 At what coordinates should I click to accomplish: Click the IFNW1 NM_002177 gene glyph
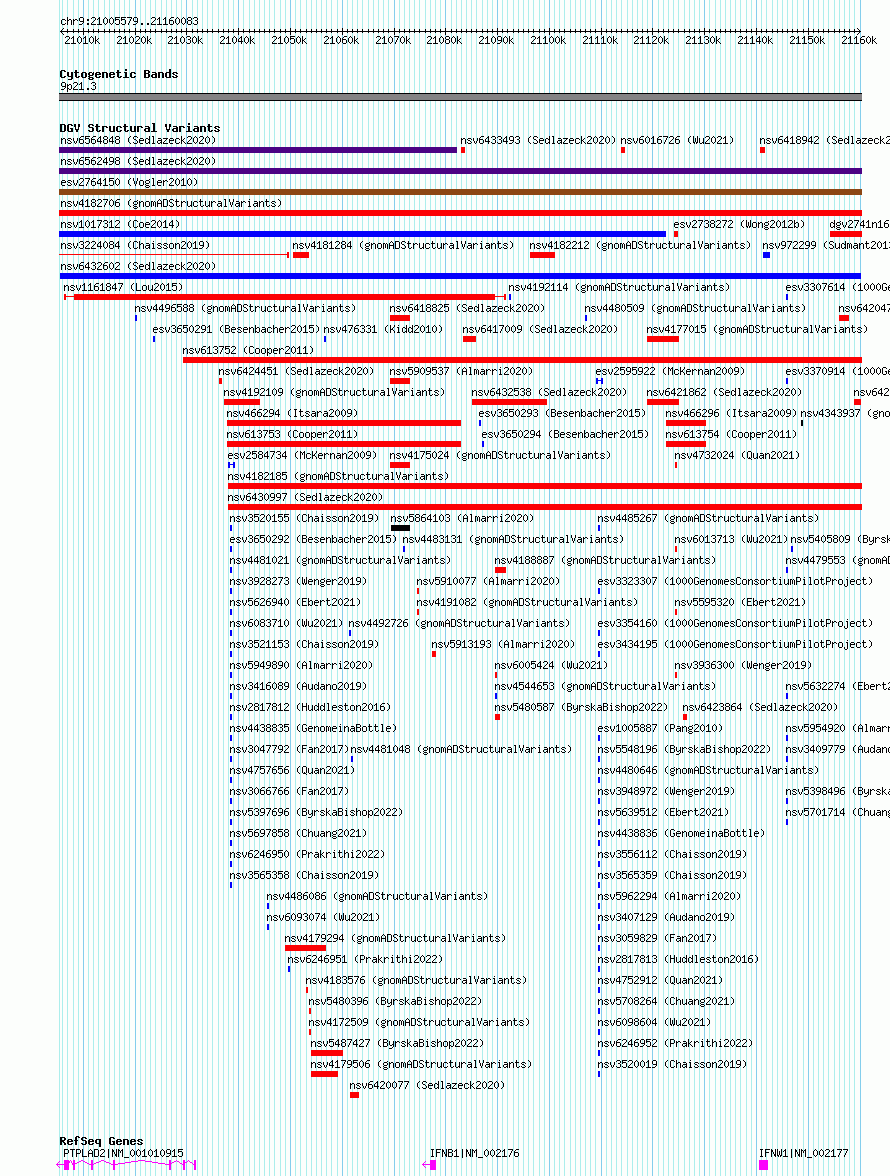coord(763,1165)
